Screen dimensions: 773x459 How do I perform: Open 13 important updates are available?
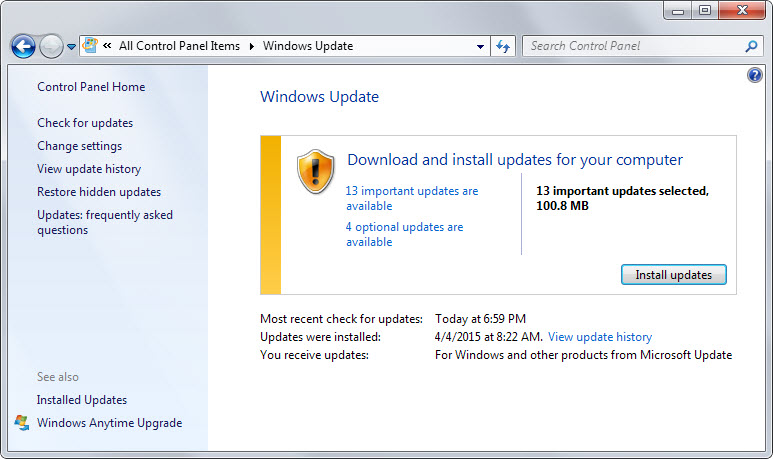pos(412,198)
